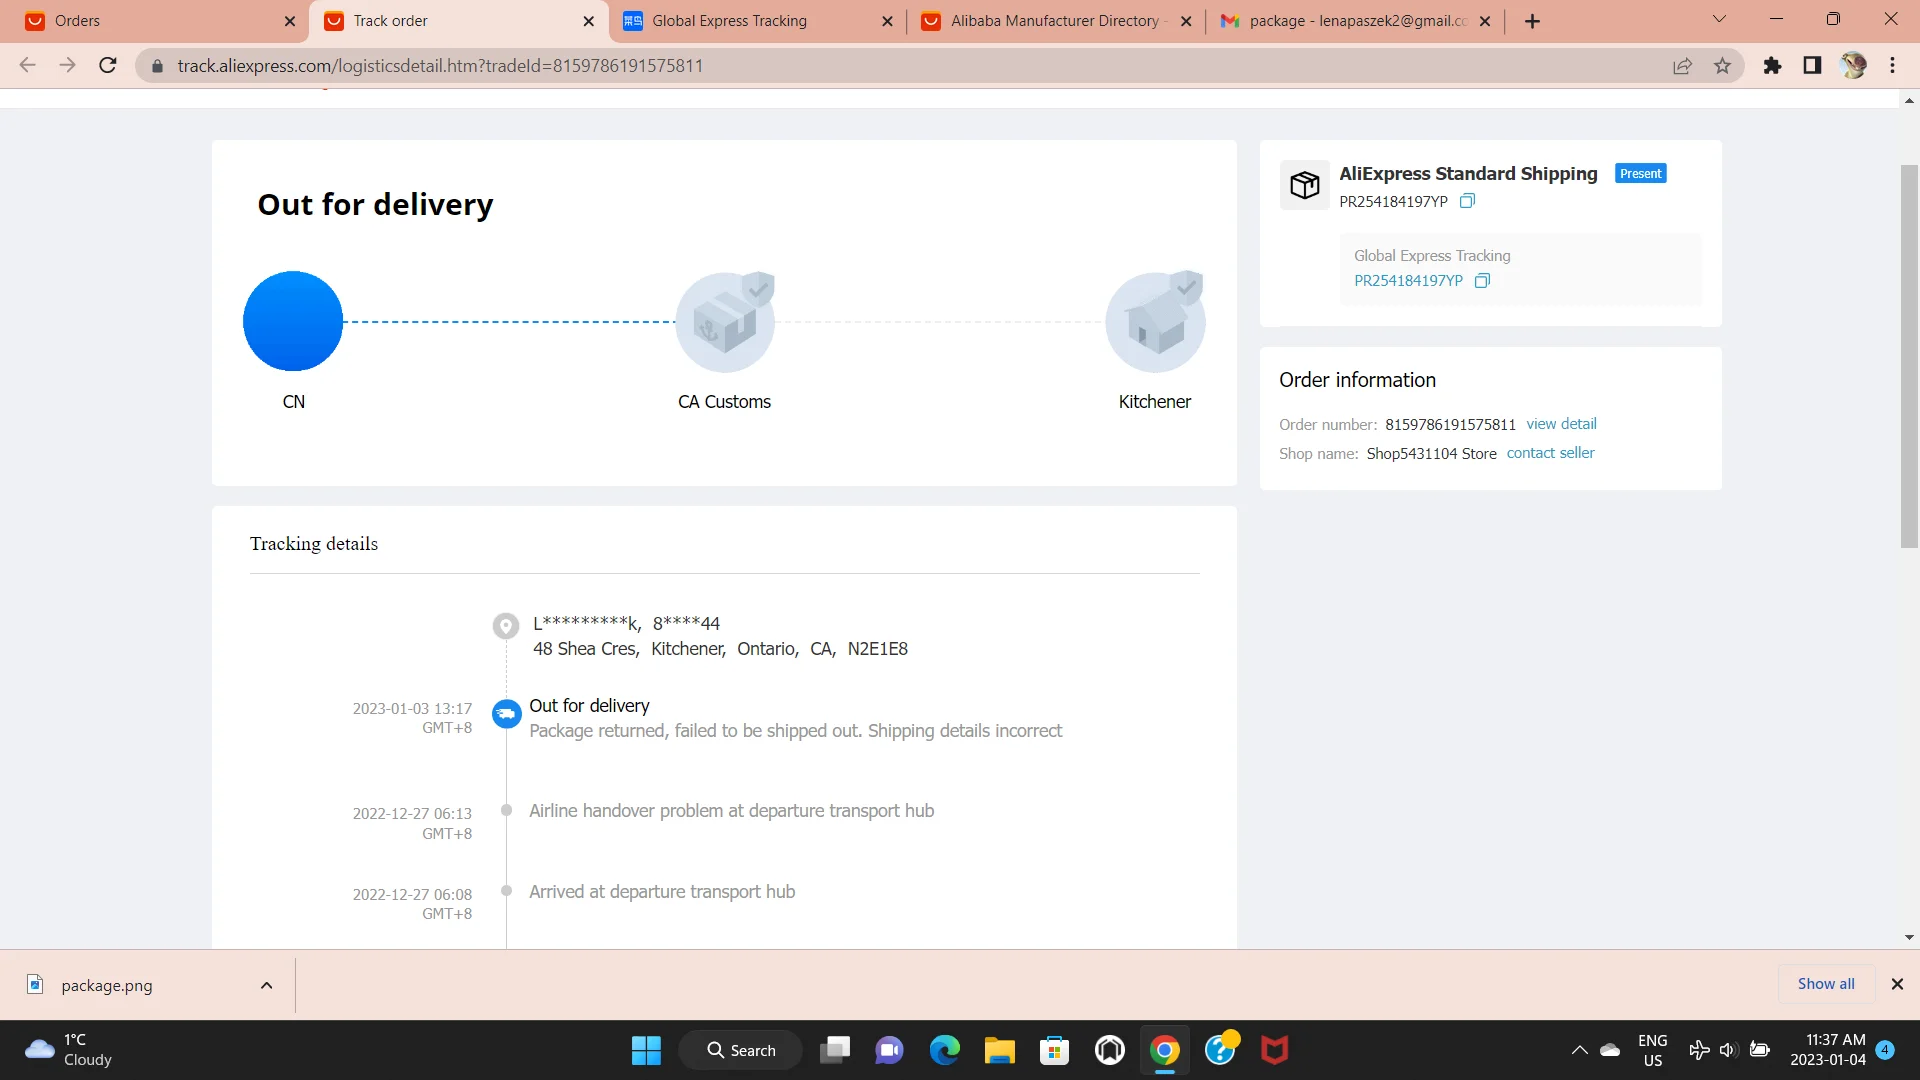
Task: Open File Explorer from the taskbar
Action: 999,1050
